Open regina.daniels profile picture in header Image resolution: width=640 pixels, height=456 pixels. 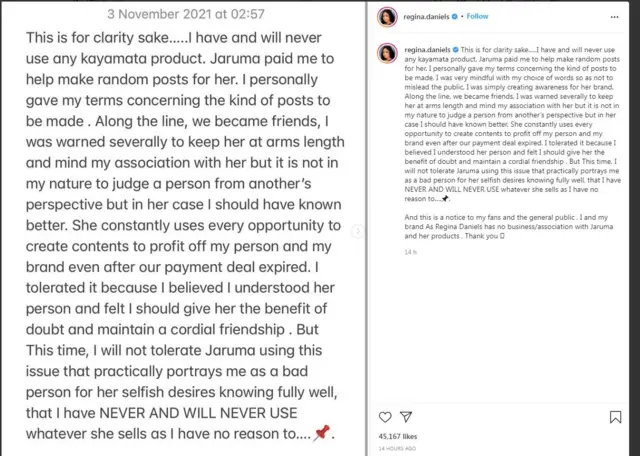(x=386, y=17)
